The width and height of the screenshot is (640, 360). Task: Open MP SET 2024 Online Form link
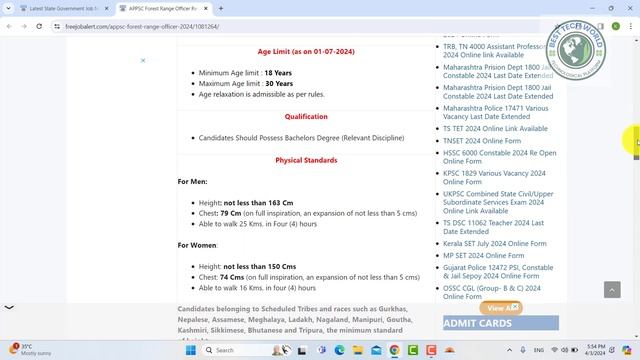484,256
